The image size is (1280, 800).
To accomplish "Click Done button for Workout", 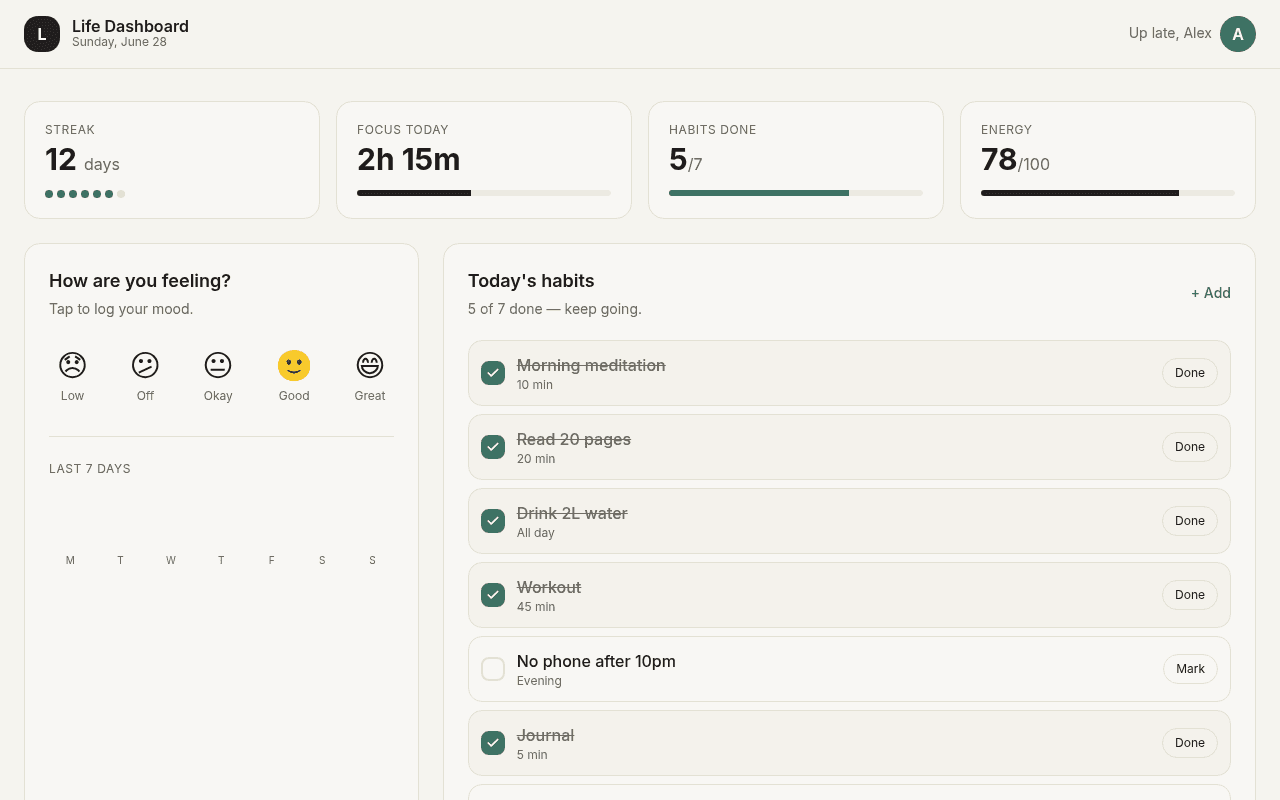I will (1190, 595).
